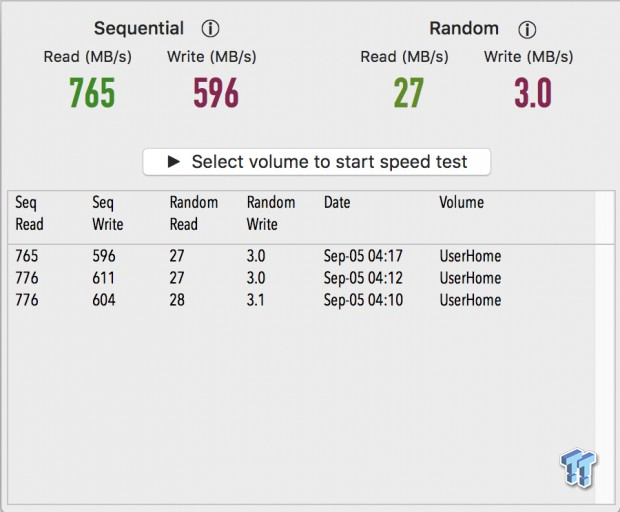Click the Volume column header
This screenshot has height=512, width=620.
click(x=461, y=202)
